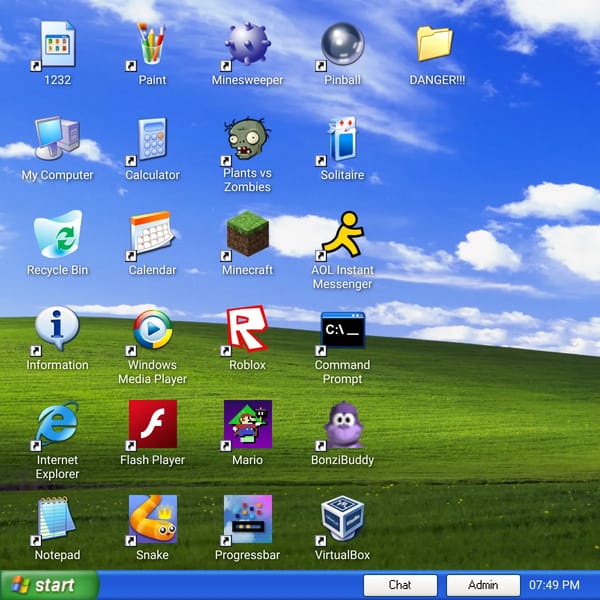Click the Solitaire cards icon
The height and width of the screenshot is (600, 600).
click(342, 140)
